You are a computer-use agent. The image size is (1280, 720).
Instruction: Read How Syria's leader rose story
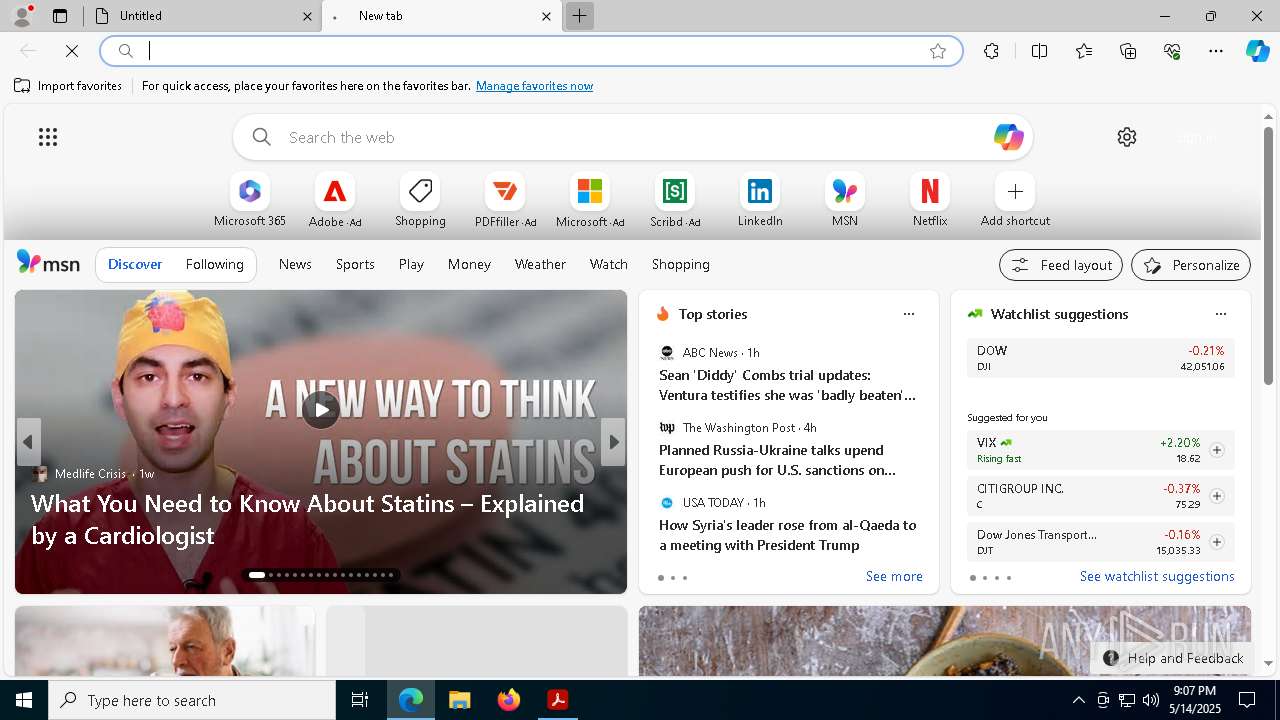[787, 535]
